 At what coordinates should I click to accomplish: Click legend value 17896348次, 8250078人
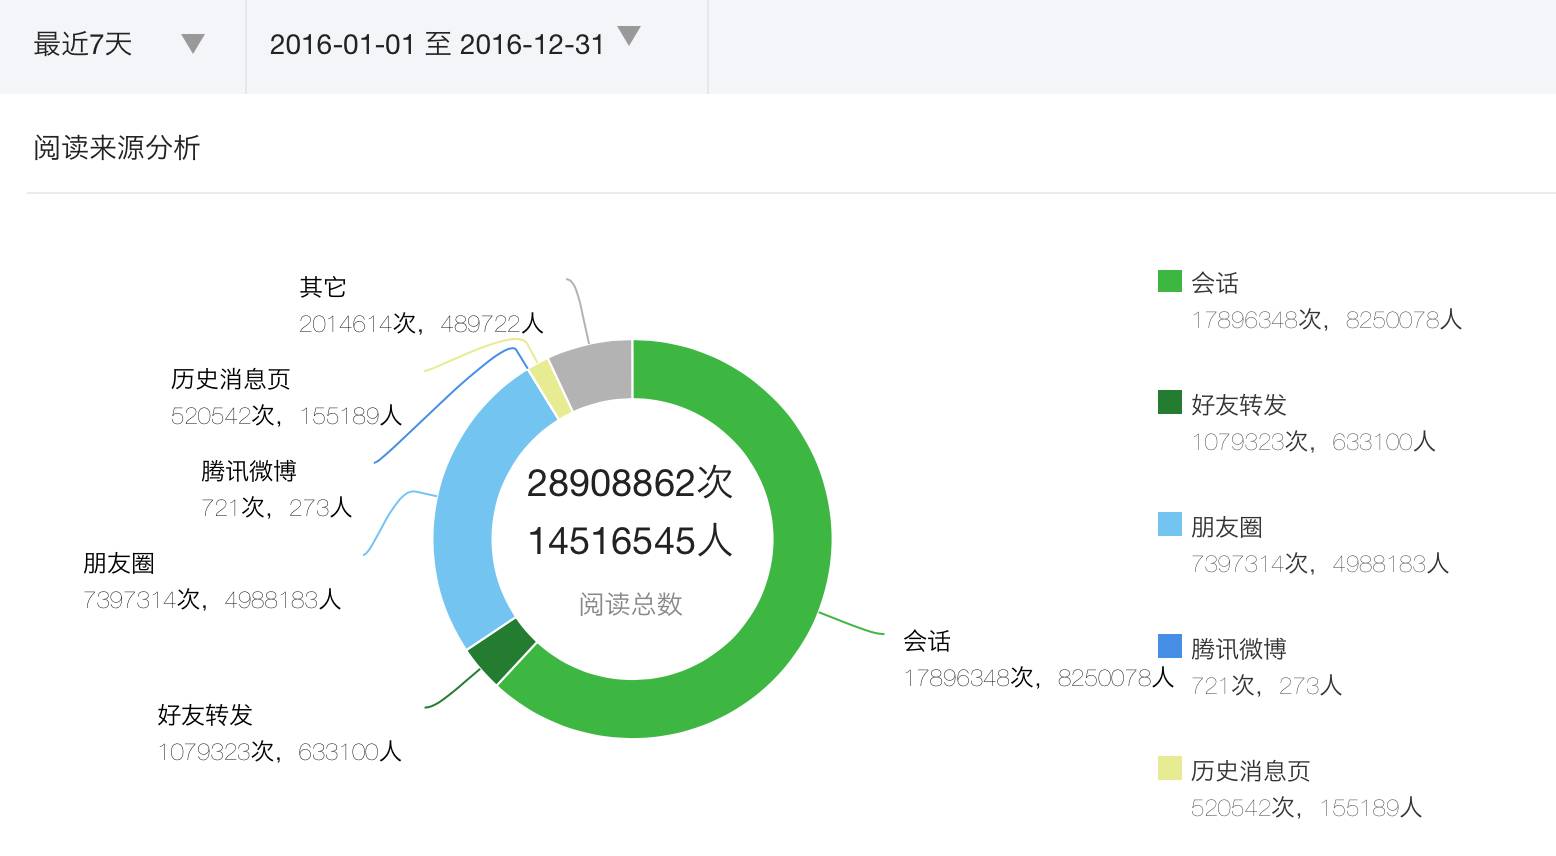click(1326, 320)
